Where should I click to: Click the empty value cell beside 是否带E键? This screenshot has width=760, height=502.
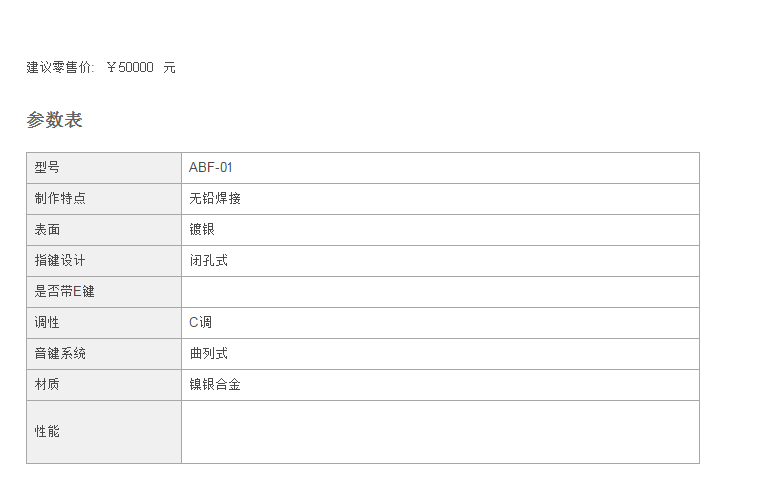pyautogui.click(x=441, y=292)
